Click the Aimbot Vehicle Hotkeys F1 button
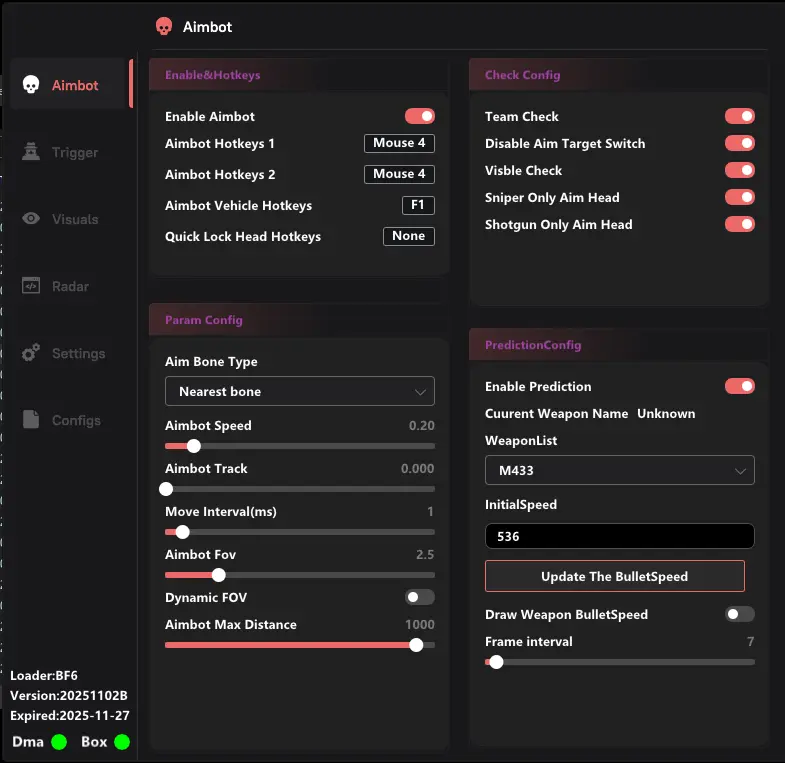The image size is (785, 763). [417, 205]
